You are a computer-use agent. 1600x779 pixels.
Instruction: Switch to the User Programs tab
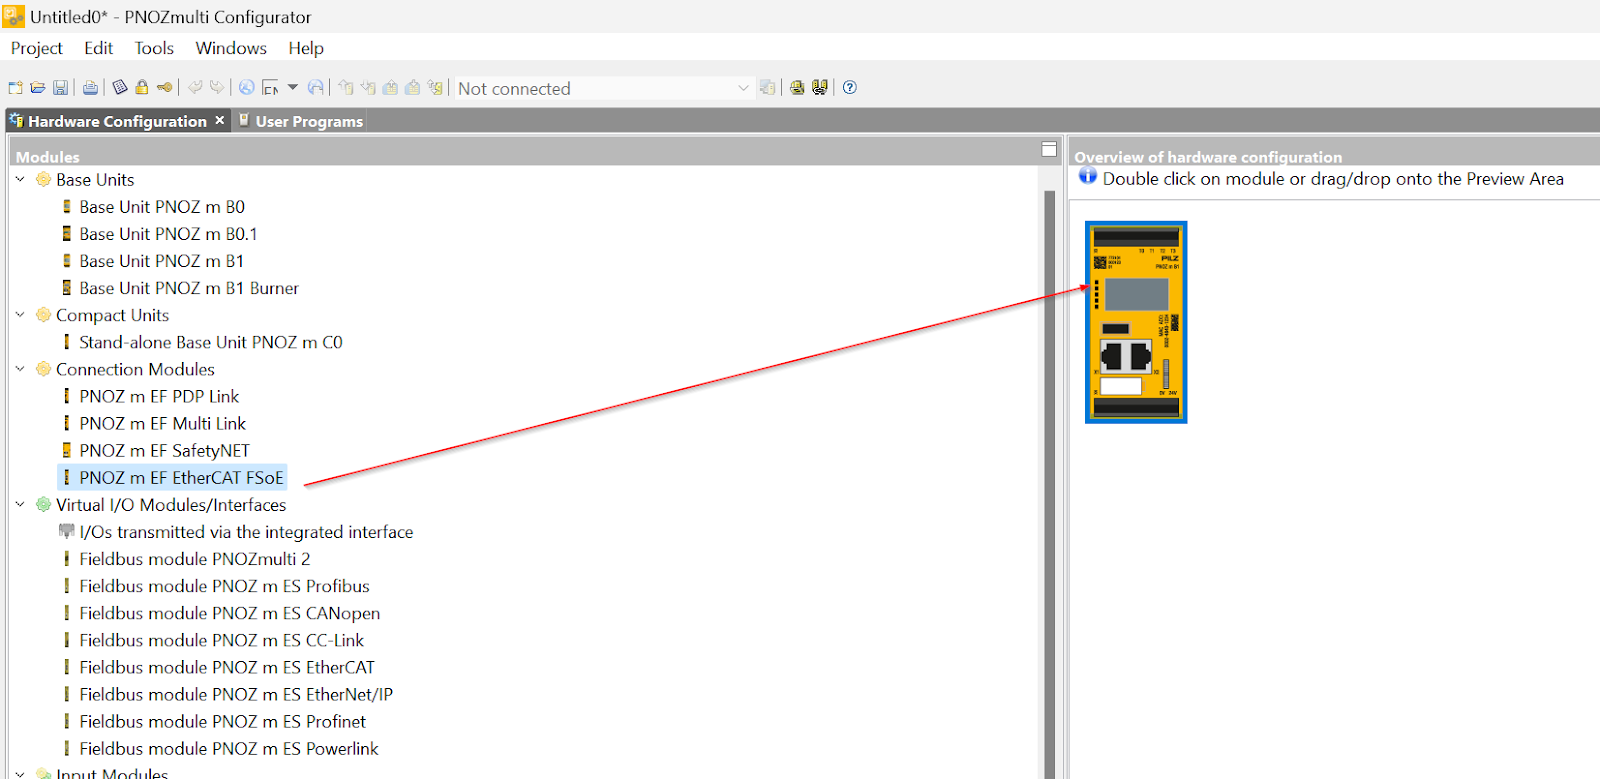[300, 121]
